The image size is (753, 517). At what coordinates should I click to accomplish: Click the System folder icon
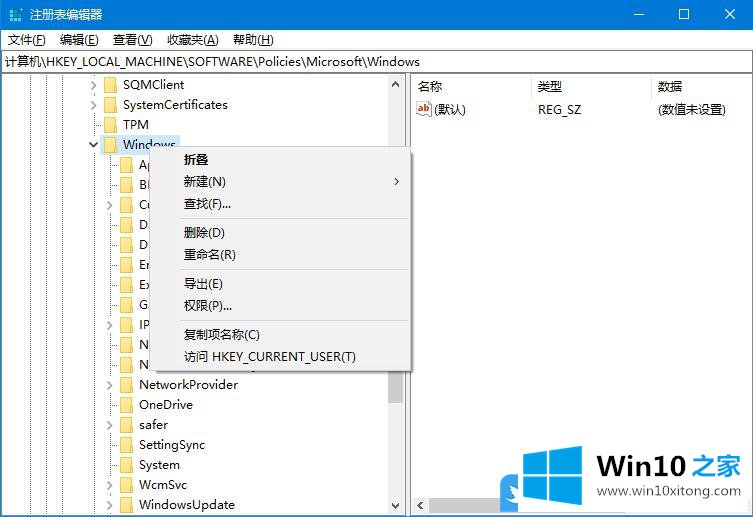(126, 465)
